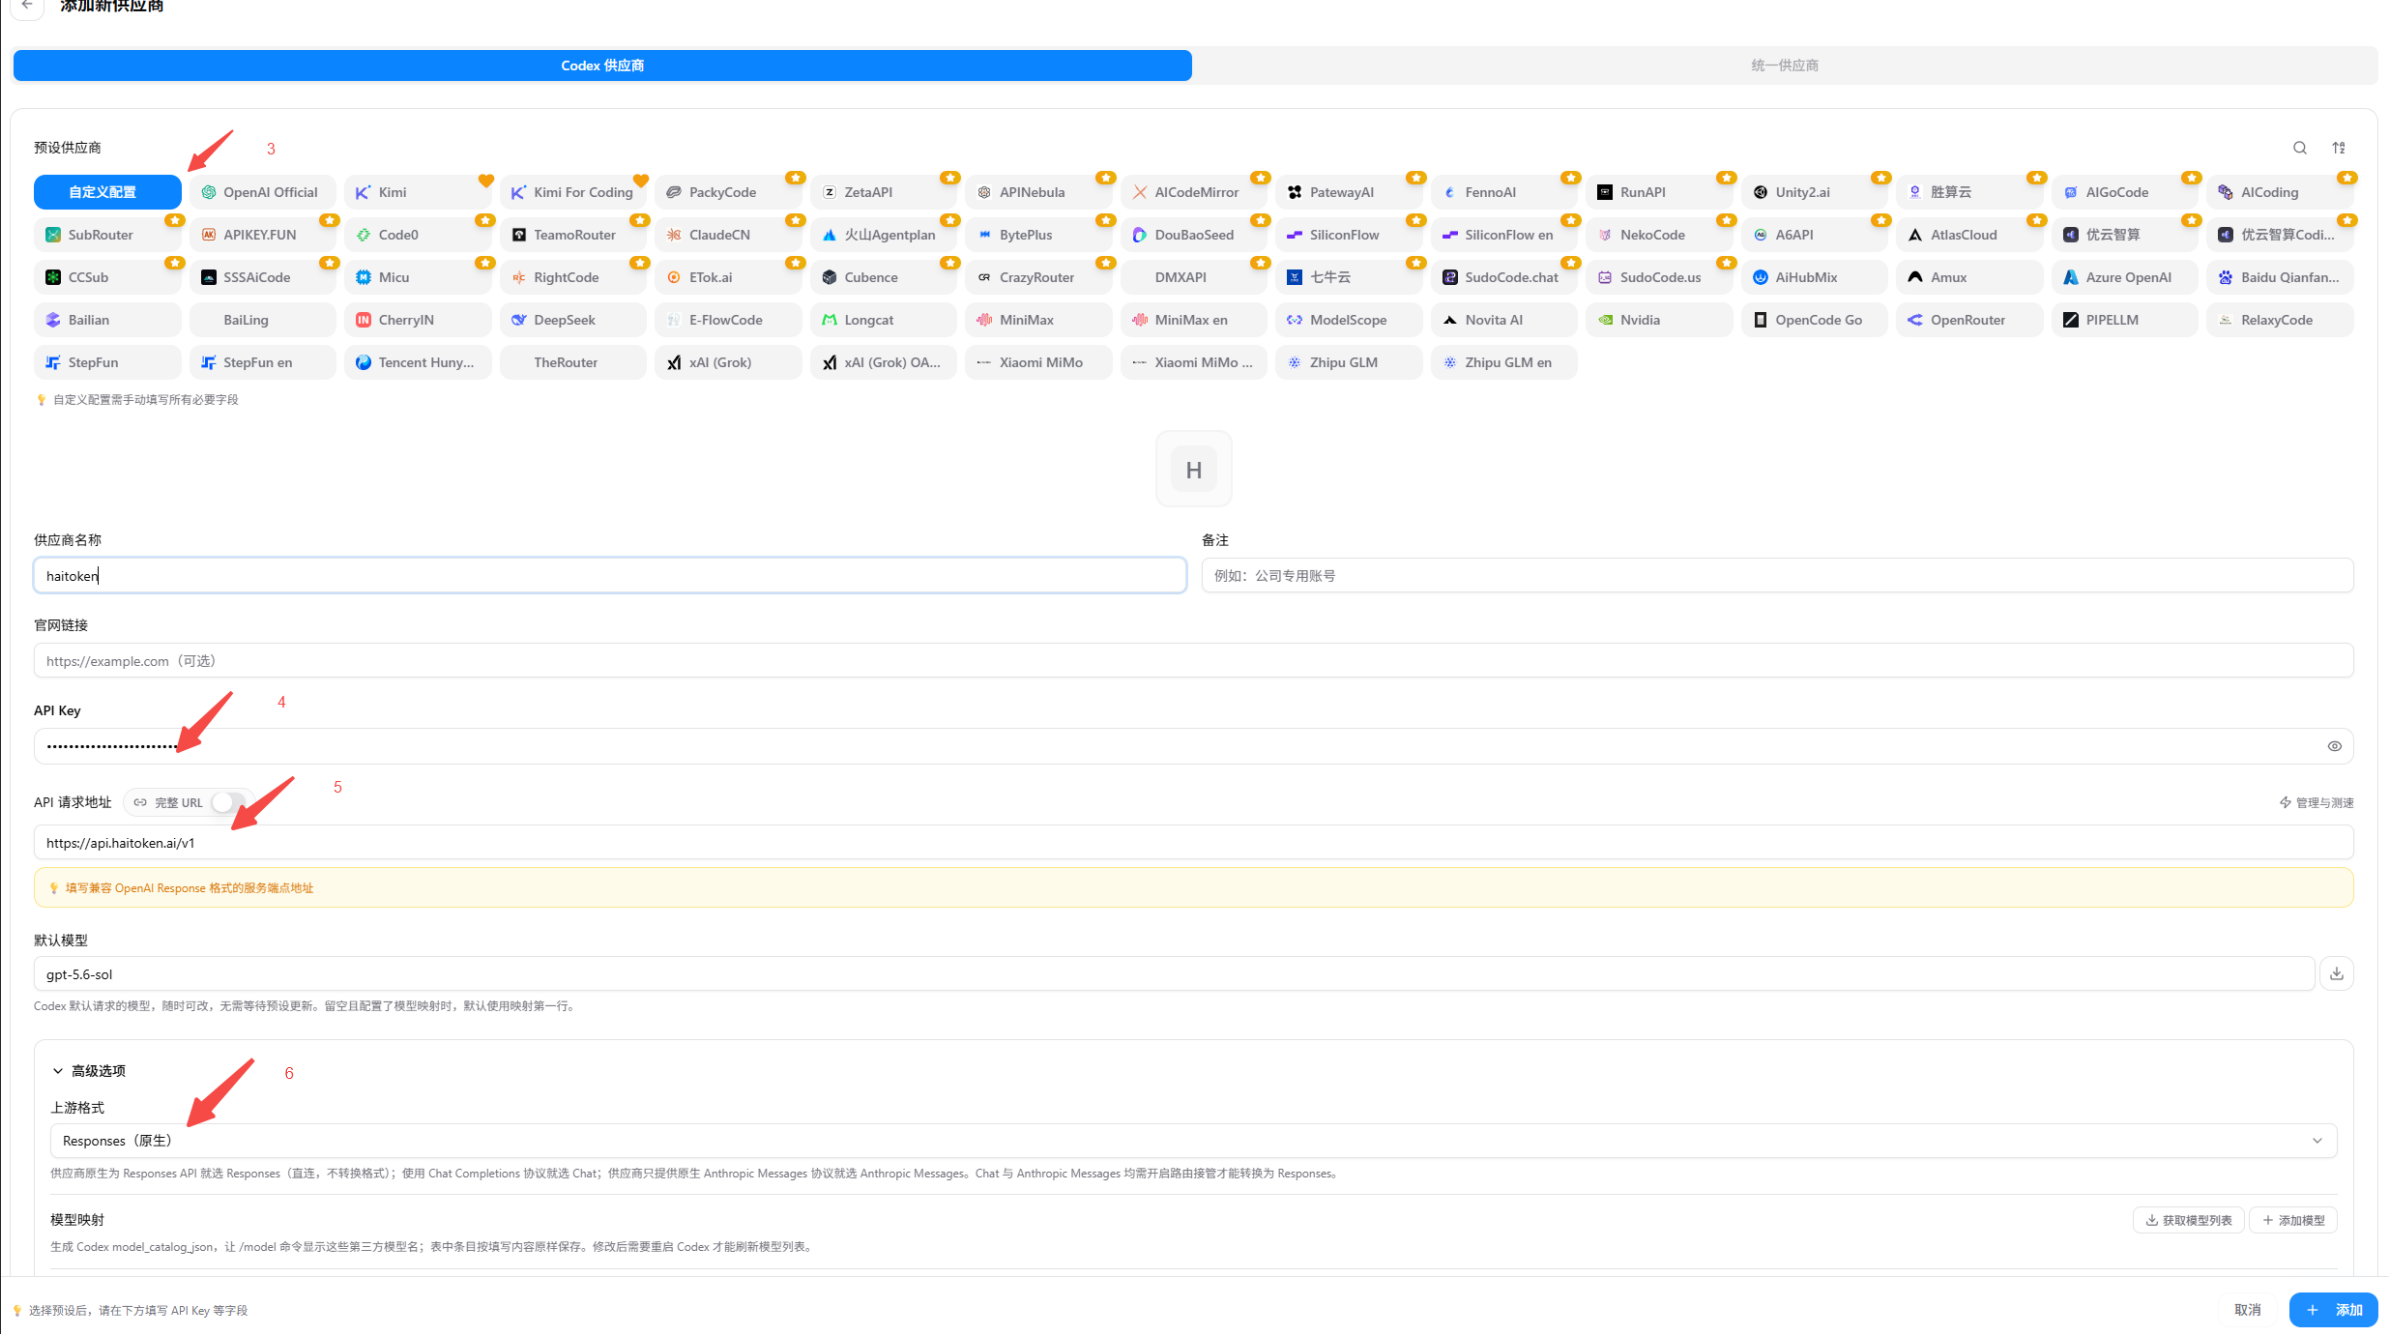Choose the AtlasCloud preset
The width and height of the screenshot is (2389, 1334).
click(1969, 235)
